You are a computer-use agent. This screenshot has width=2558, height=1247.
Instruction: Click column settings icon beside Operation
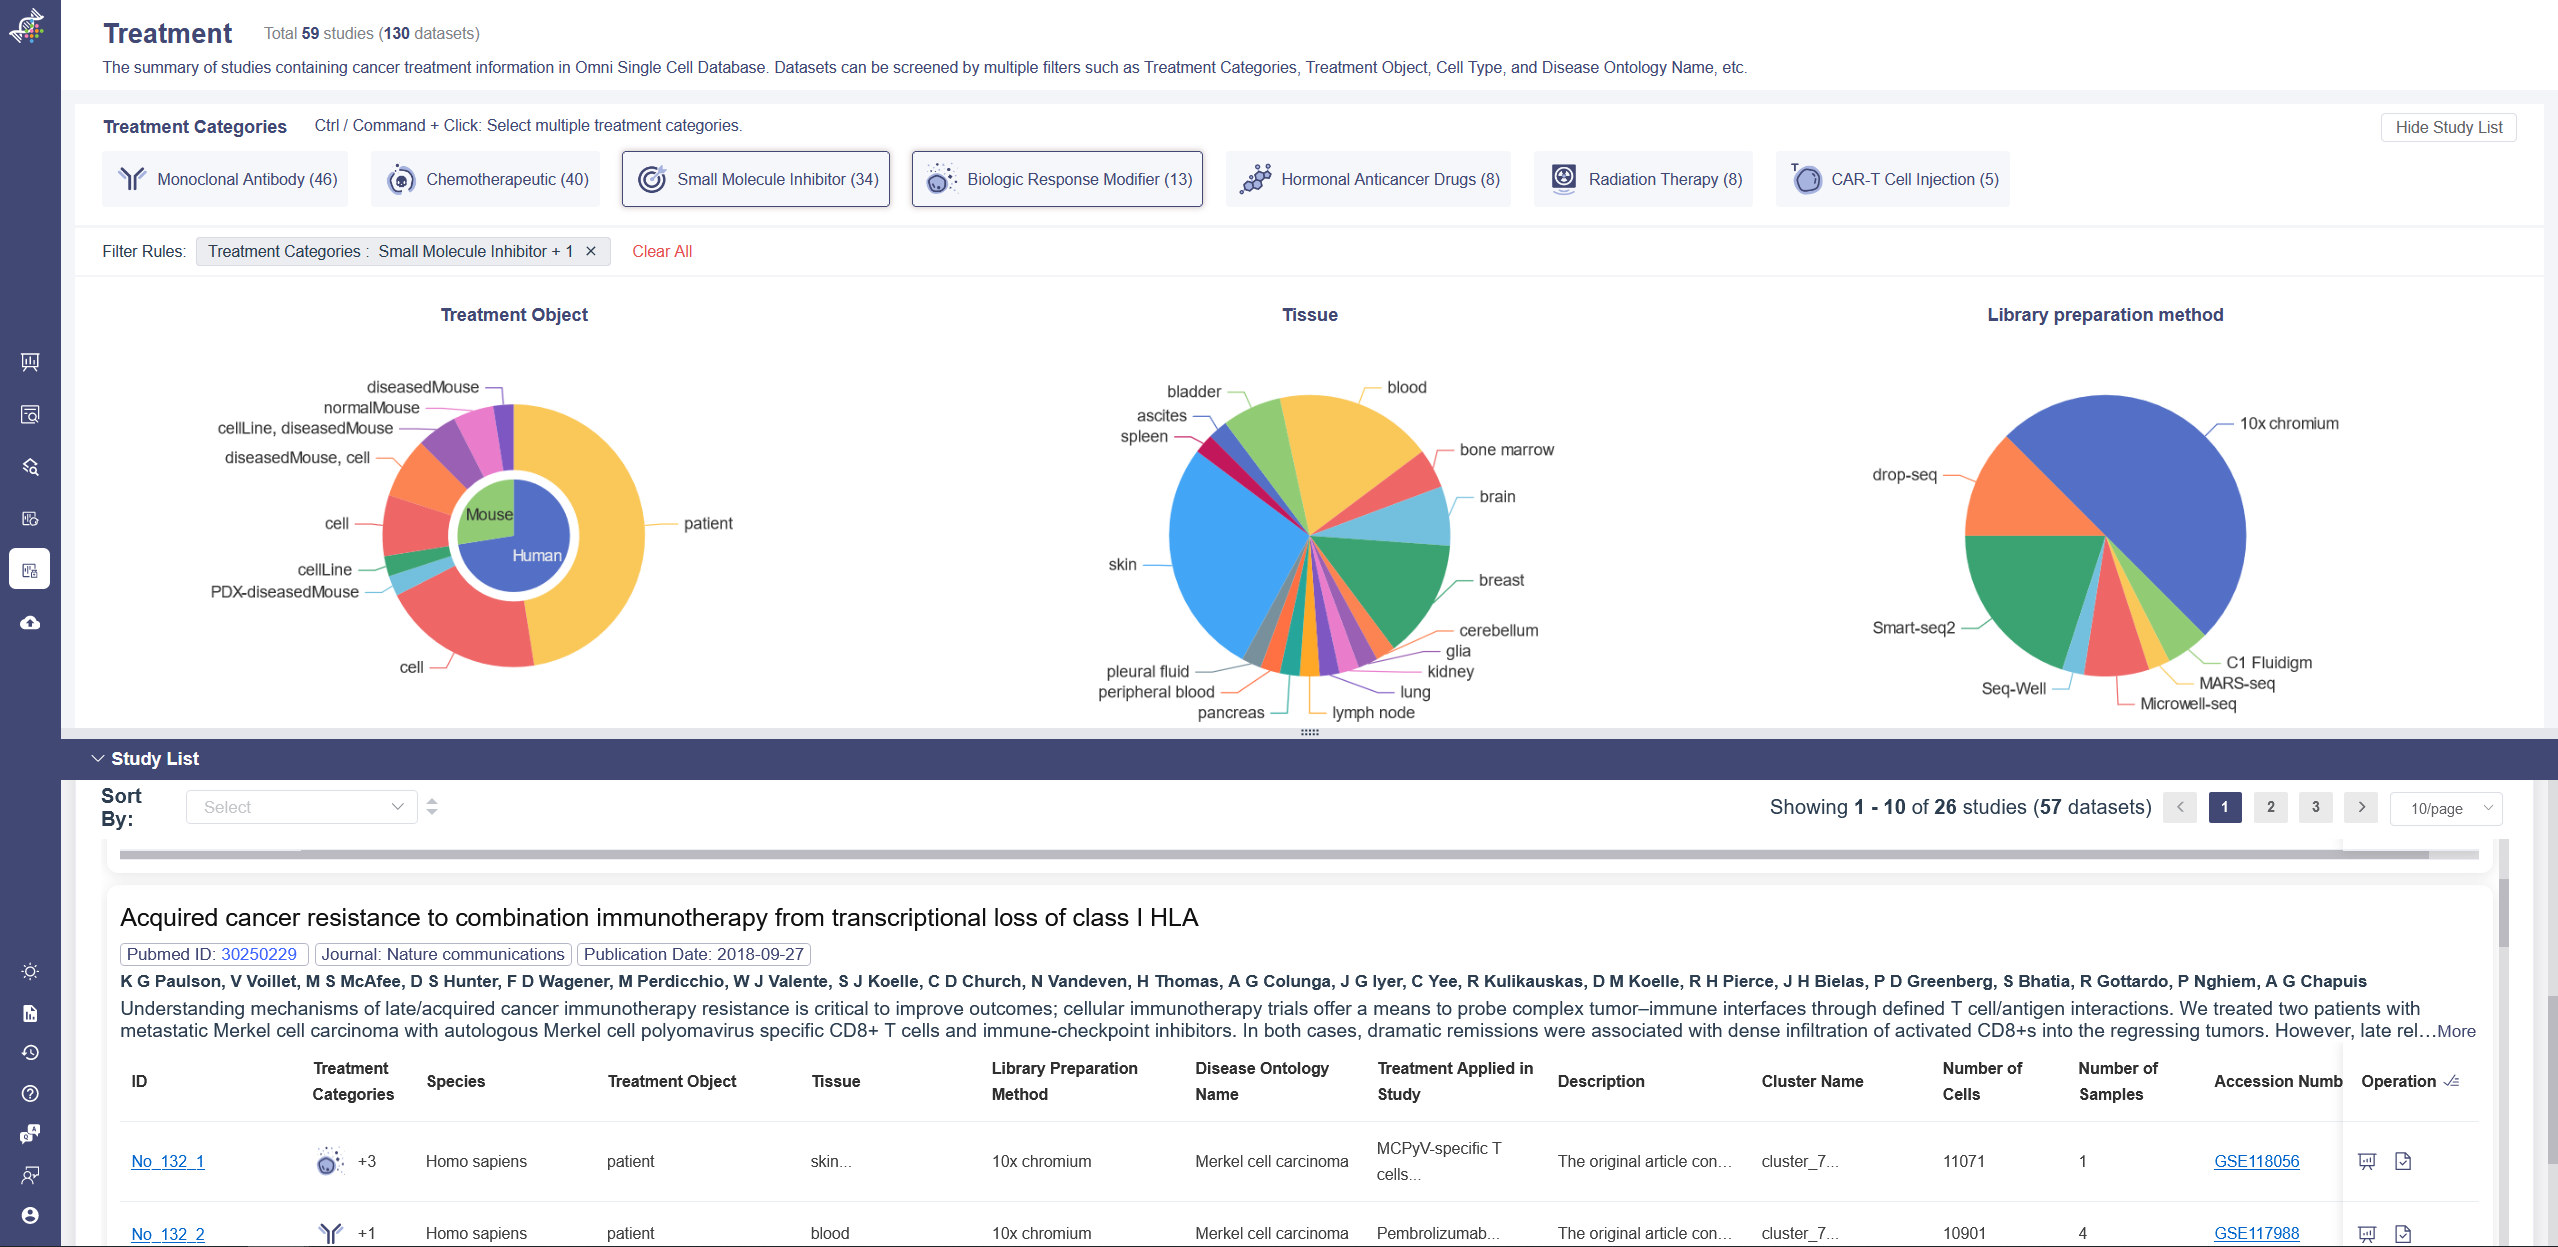click(2451, 1081)
